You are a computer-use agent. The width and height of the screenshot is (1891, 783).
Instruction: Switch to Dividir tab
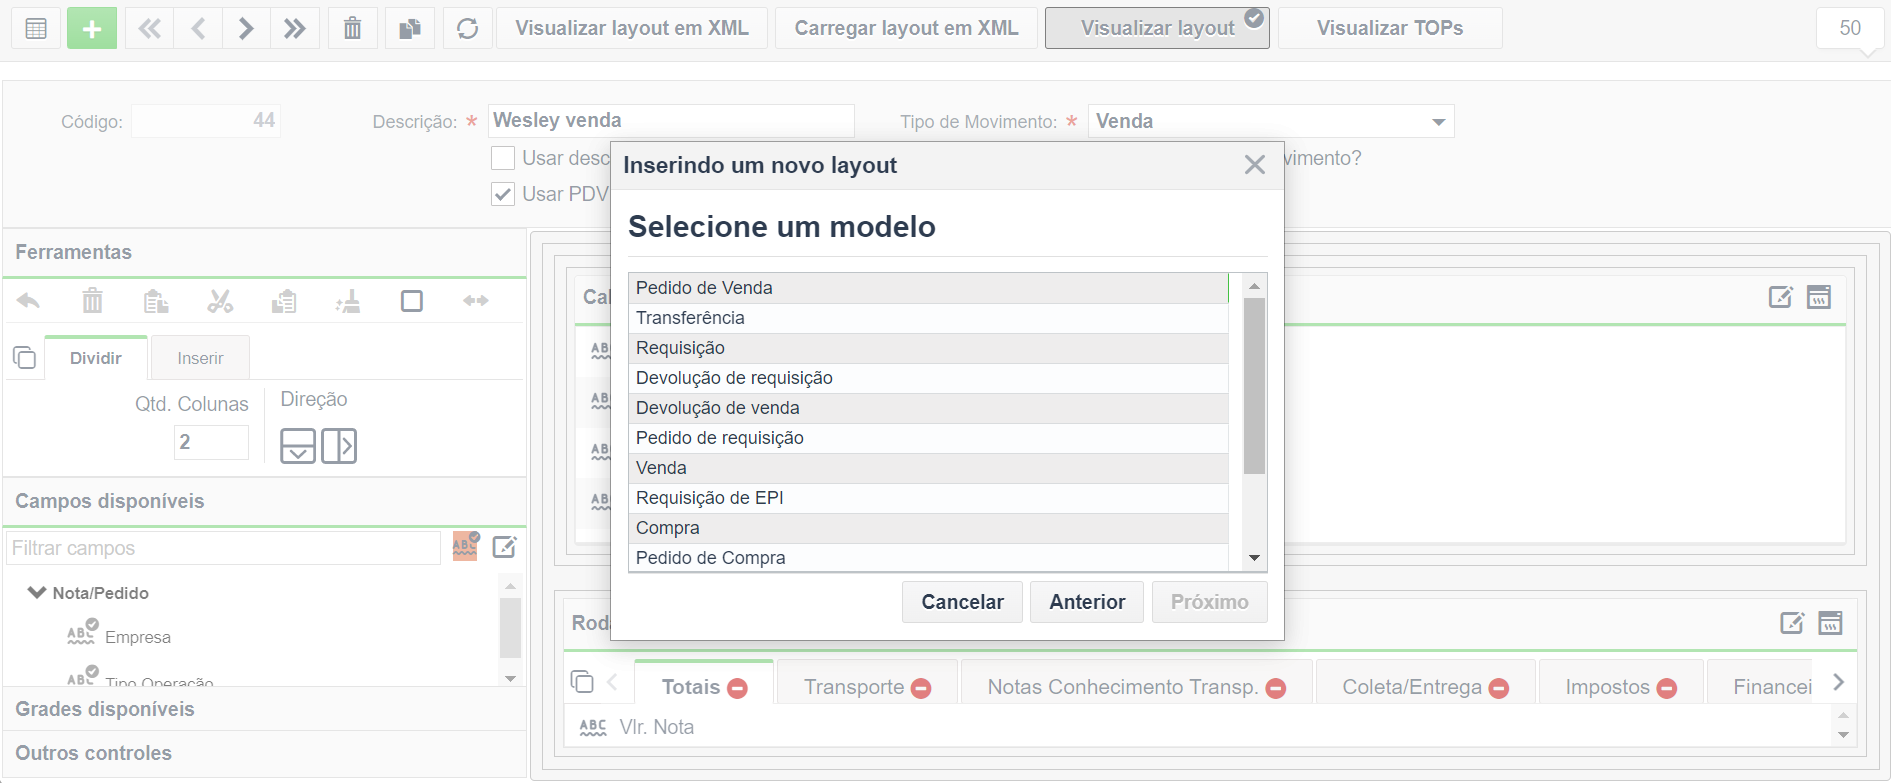pos(96,358)
